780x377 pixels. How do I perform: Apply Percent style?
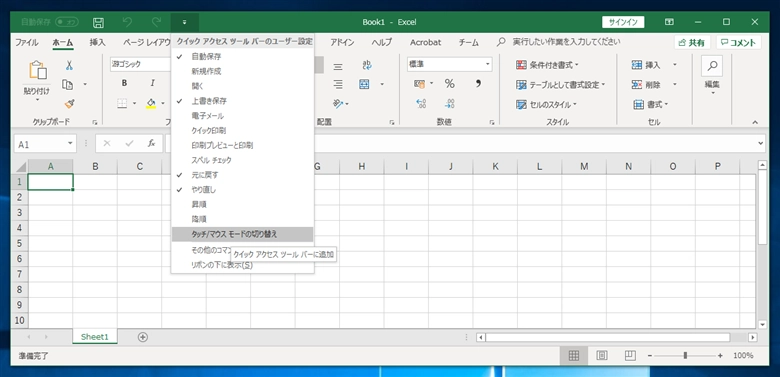pos(450,84)
